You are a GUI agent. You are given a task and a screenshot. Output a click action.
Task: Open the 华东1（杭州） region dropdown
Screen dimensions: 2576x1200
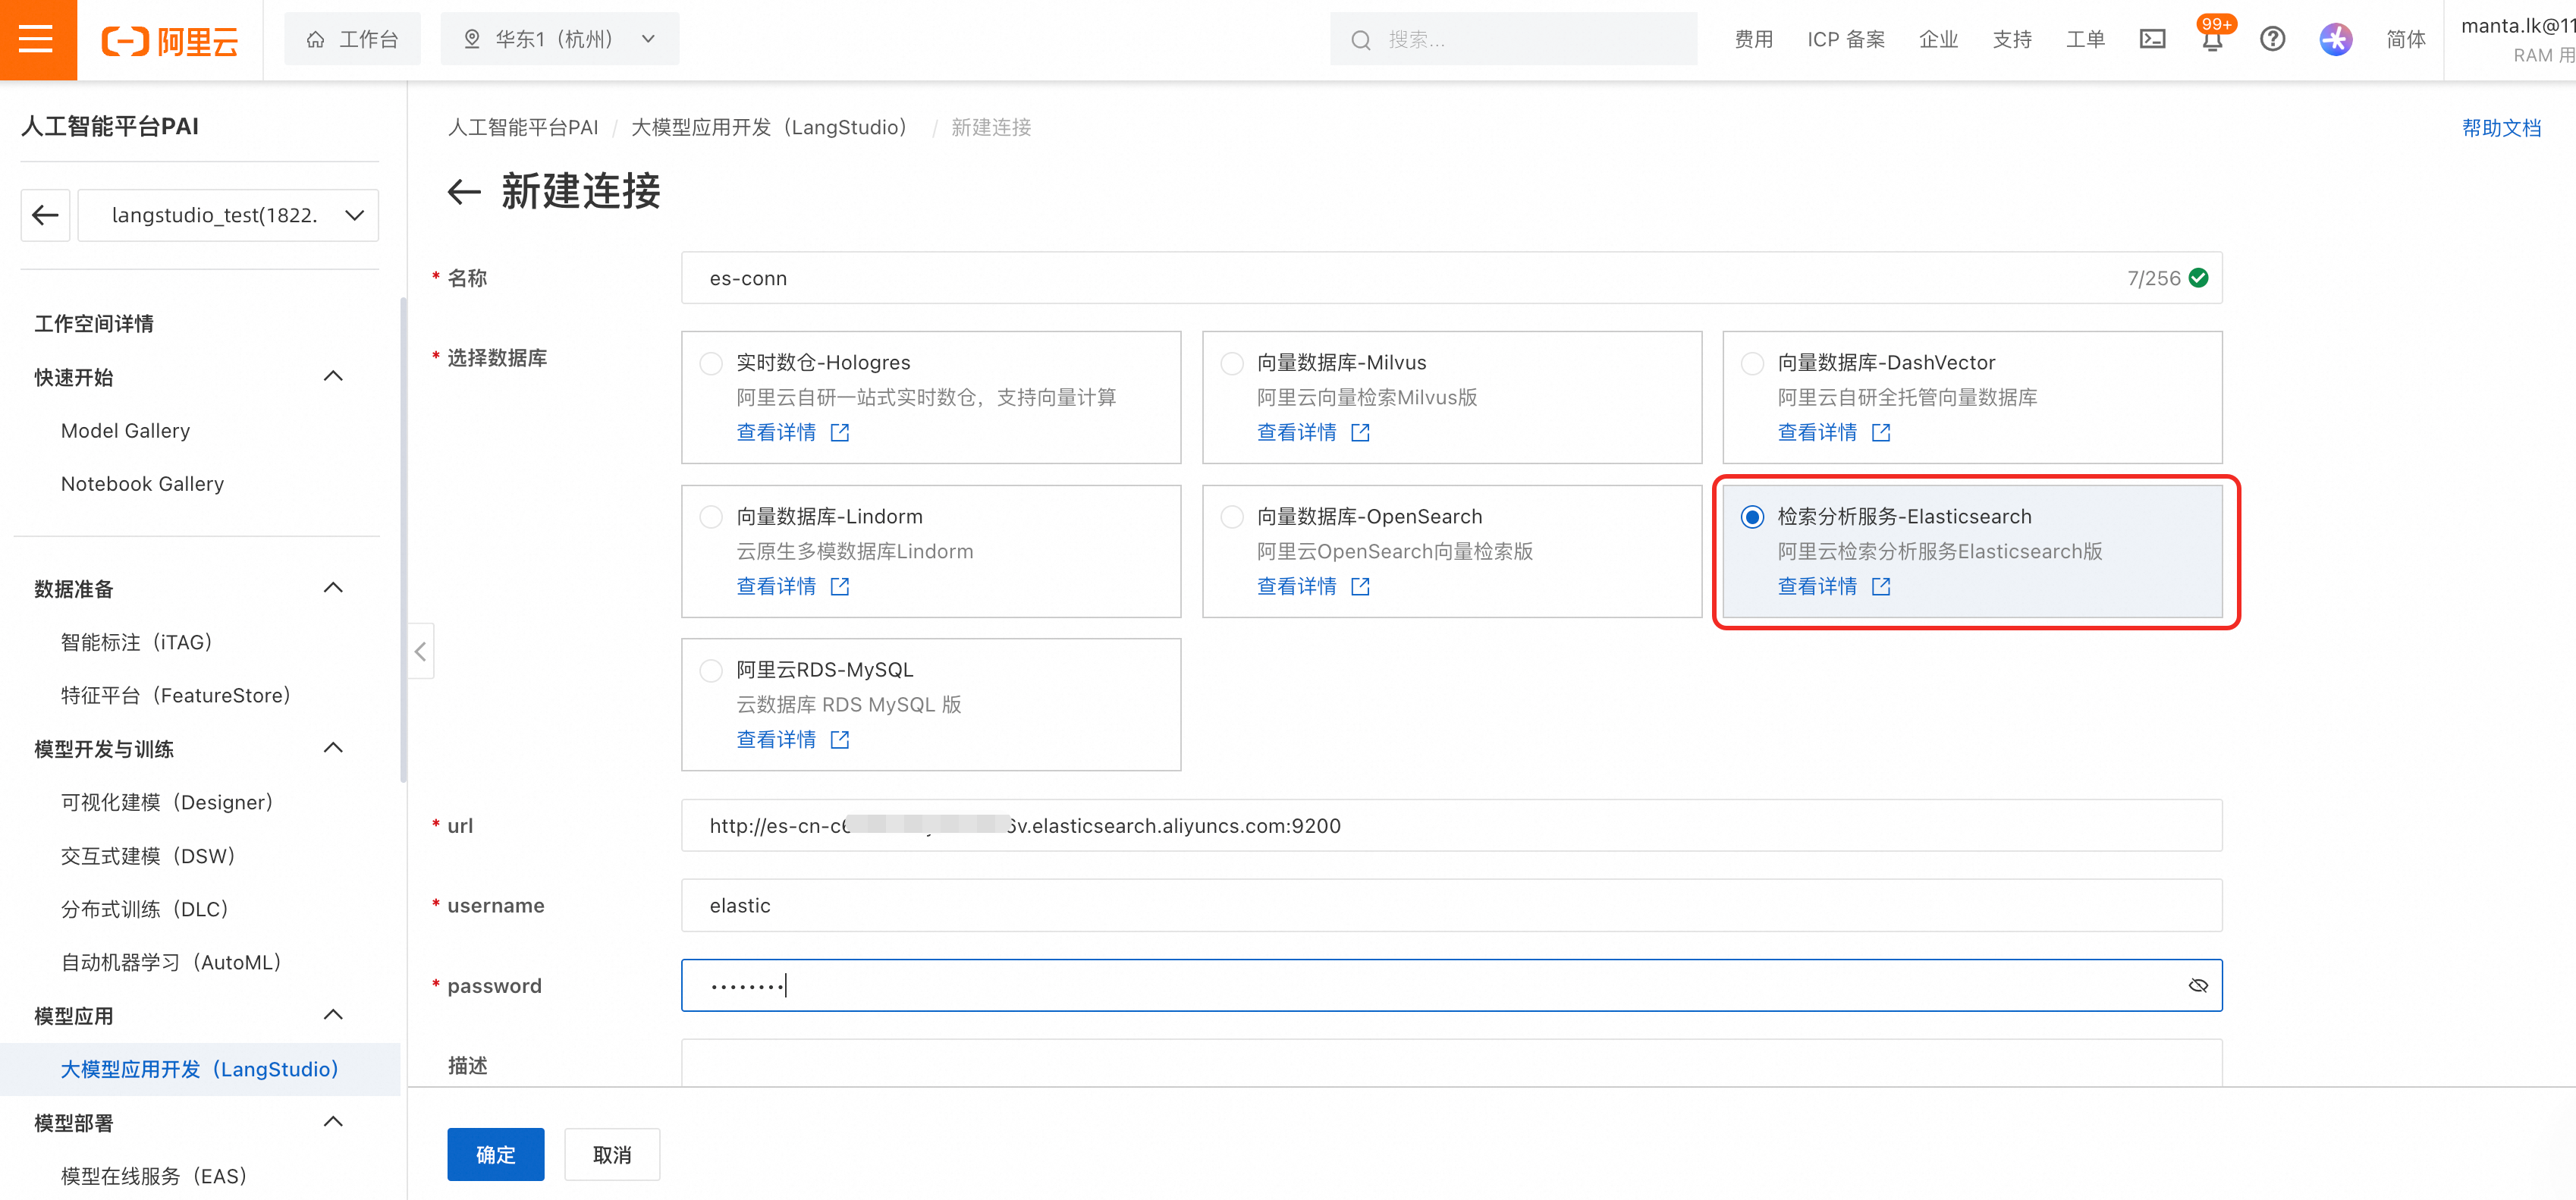coord(559,39)
